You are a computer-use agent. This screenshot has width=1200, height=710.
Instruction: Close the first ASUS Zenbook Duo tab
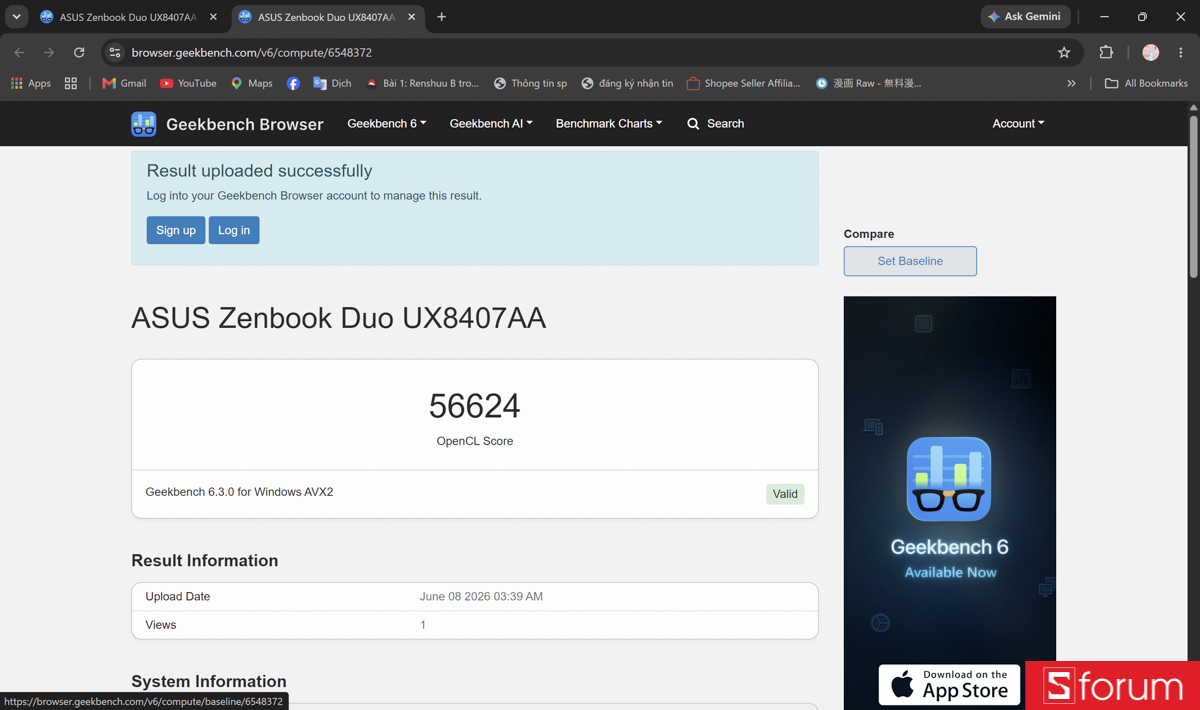pos(213,17)
